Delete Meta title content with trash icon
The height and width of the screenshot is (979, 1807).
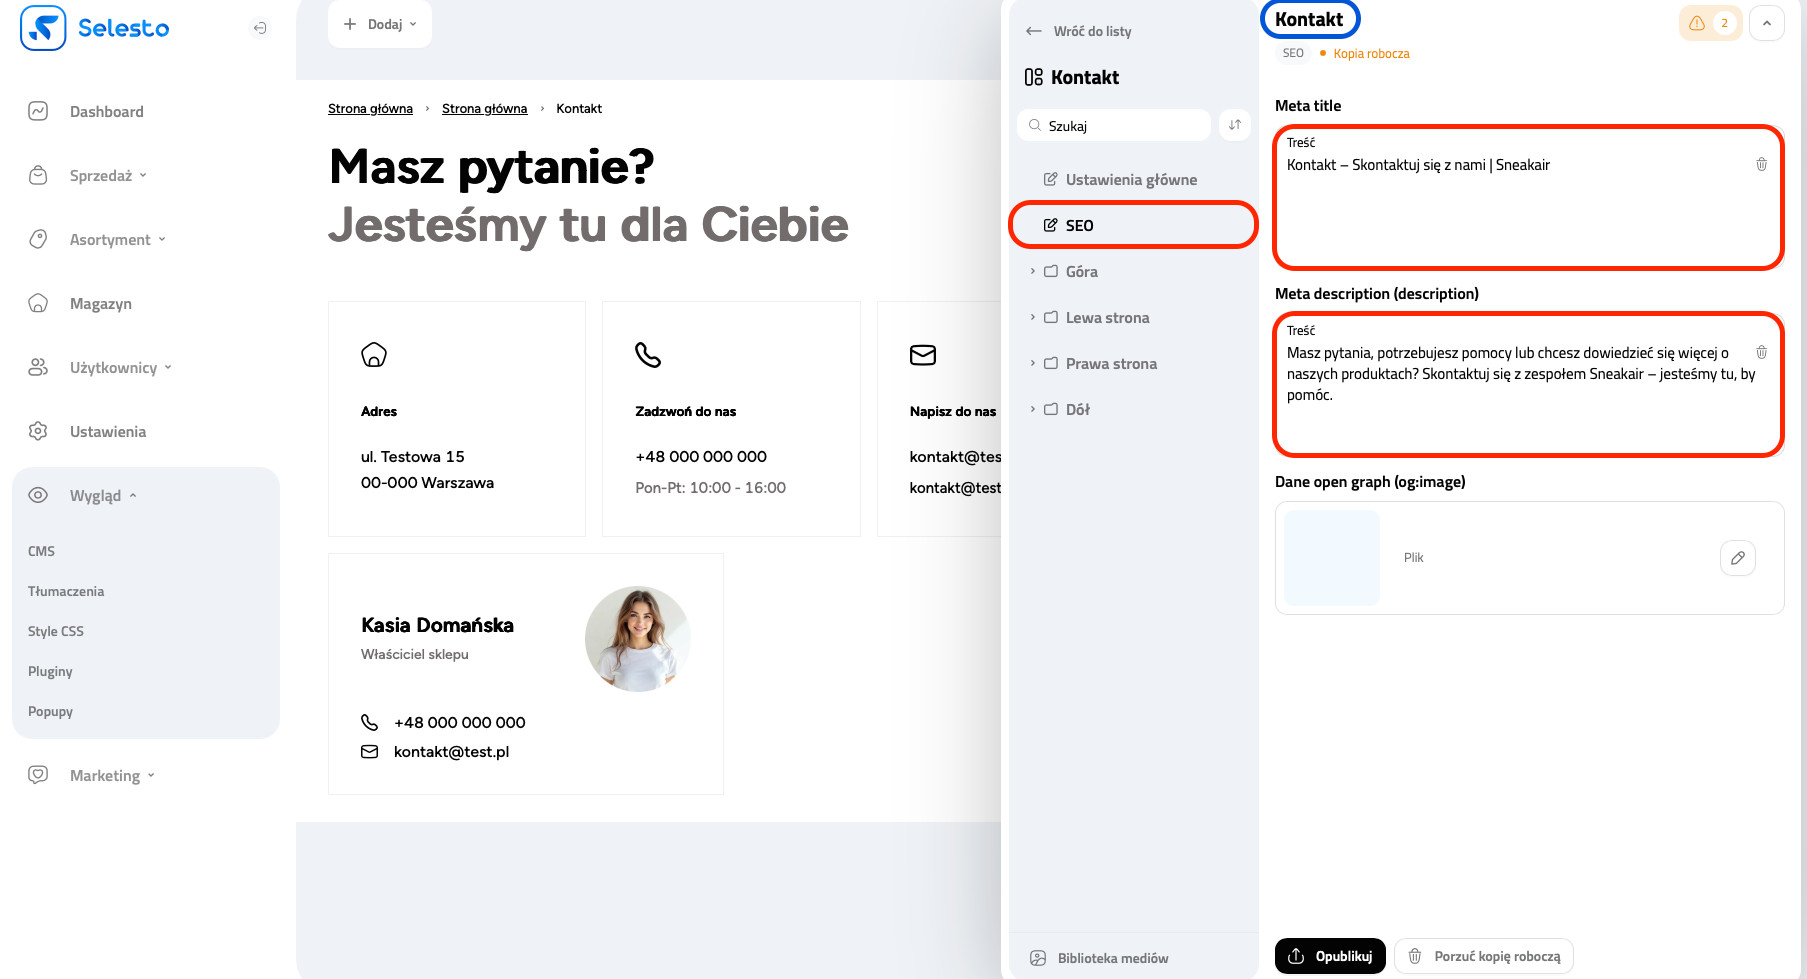pos(1761,164)
